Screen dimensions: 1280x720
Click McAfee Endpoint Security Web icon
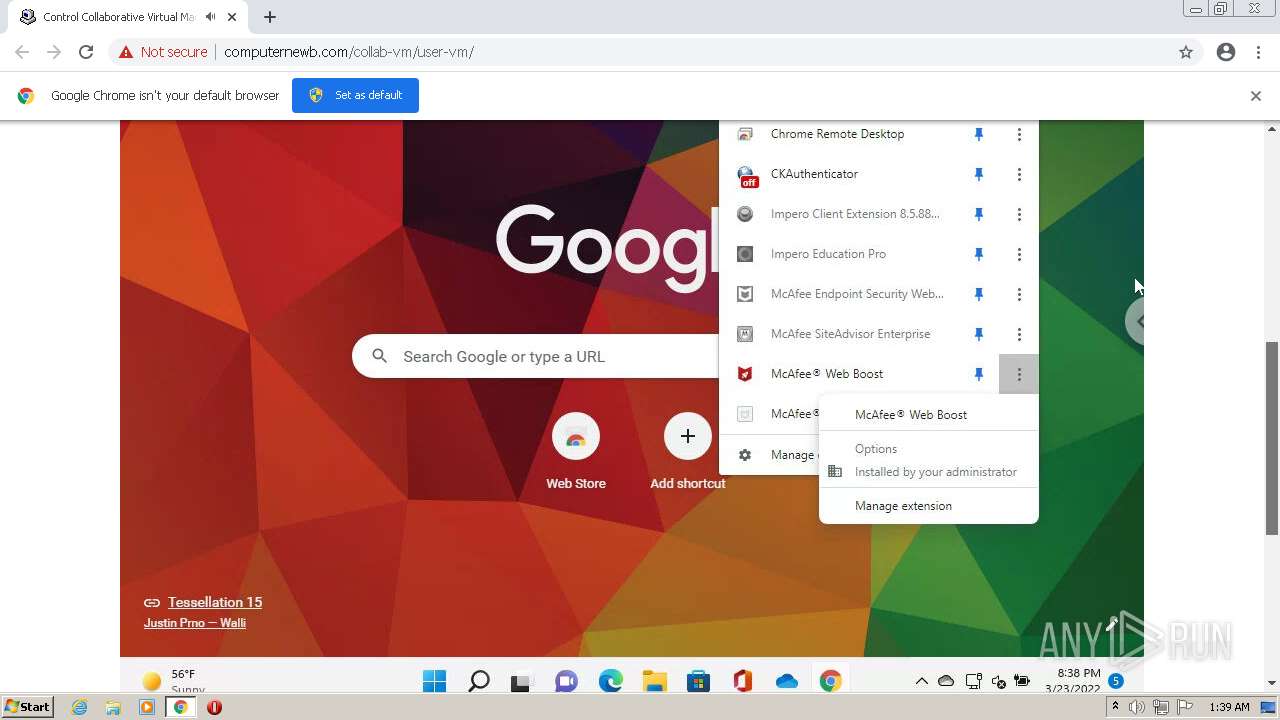pos(745,294)
